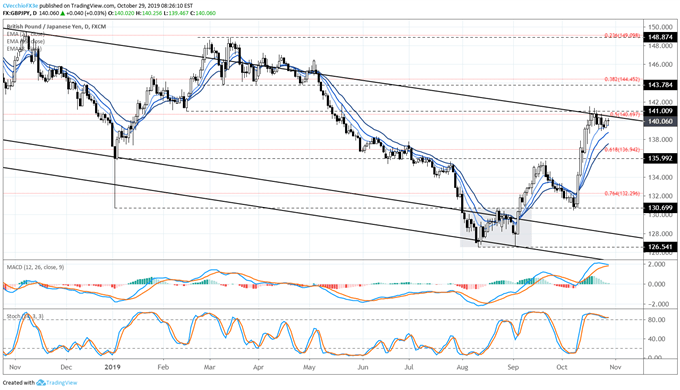The width and height of the screenshot is (680, 390).
Task: Click the Jun label on the time axis
Action: click(x=363, y=367)
